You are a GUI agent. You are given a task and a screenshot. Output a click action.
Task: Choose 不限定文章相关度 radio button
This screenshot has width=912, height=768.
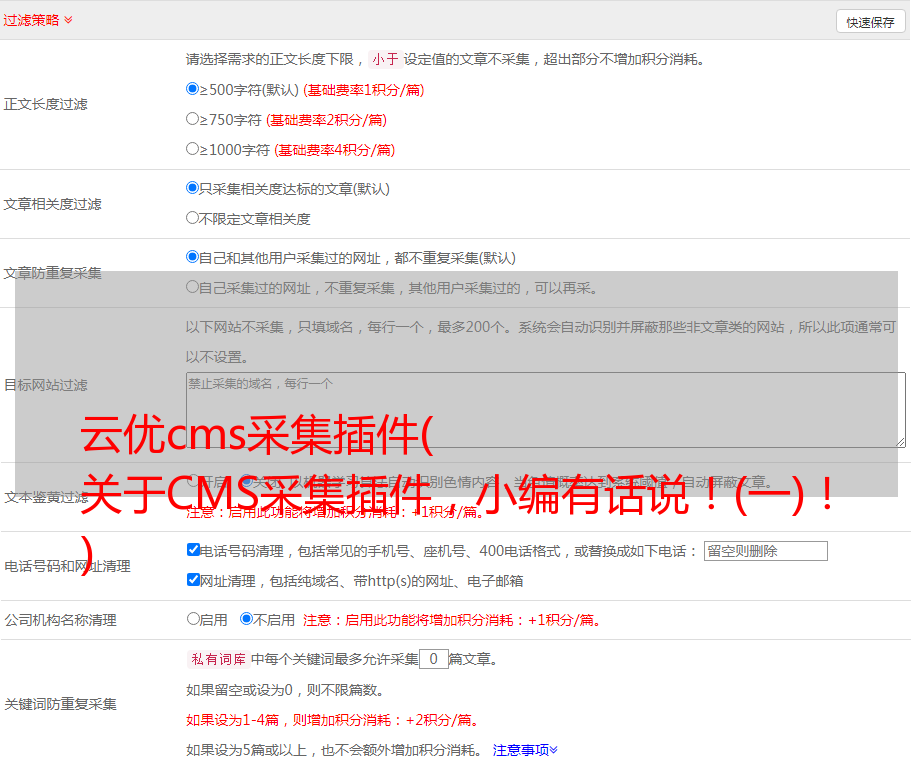point(192,218)
